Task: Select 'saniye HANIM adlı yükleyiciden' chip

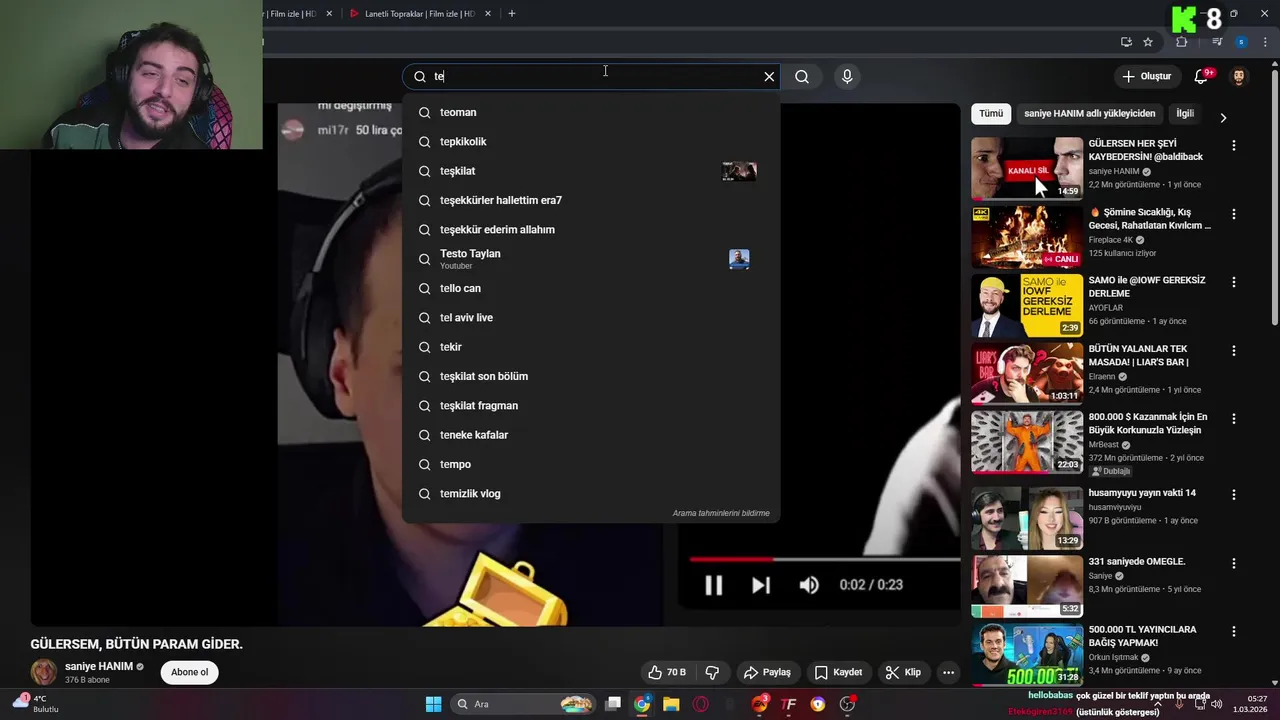Action: [x=1090, y=114]
